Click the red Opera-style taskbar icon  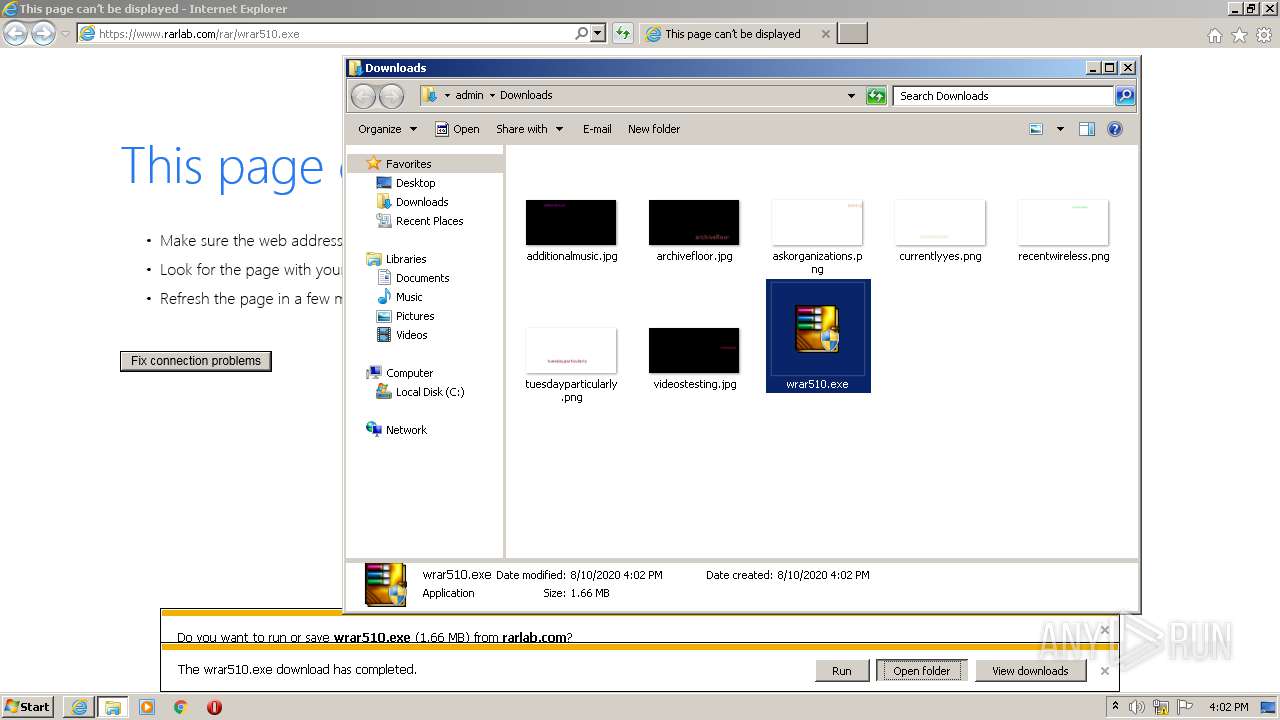214,707
